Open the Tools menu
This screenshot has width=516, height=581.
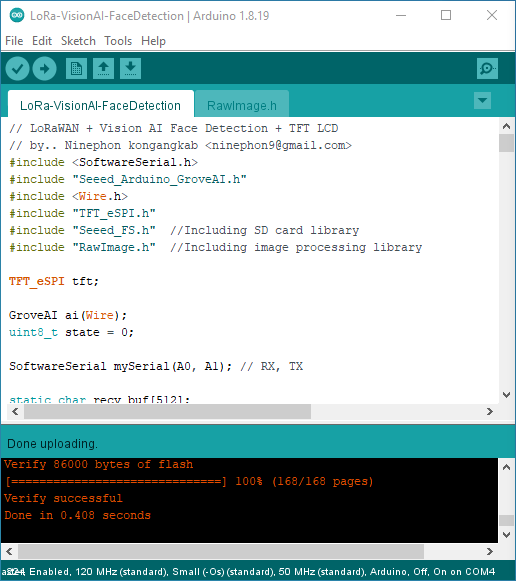(x=118, y=41)
